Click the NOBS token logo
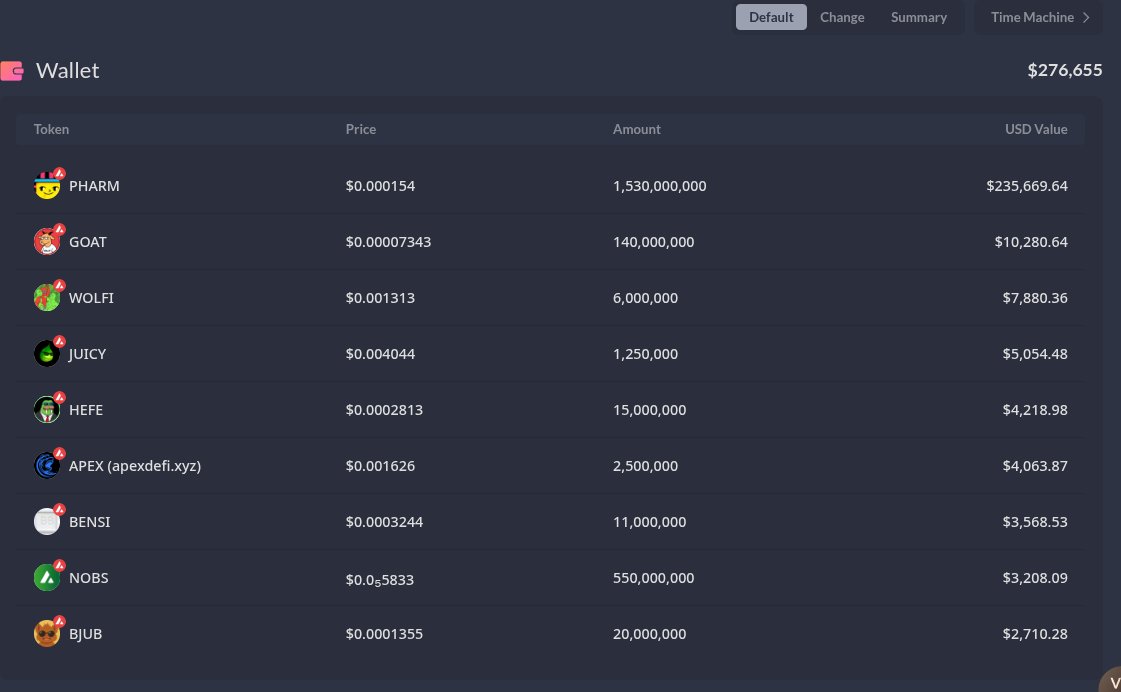 [x=47, y=577]
